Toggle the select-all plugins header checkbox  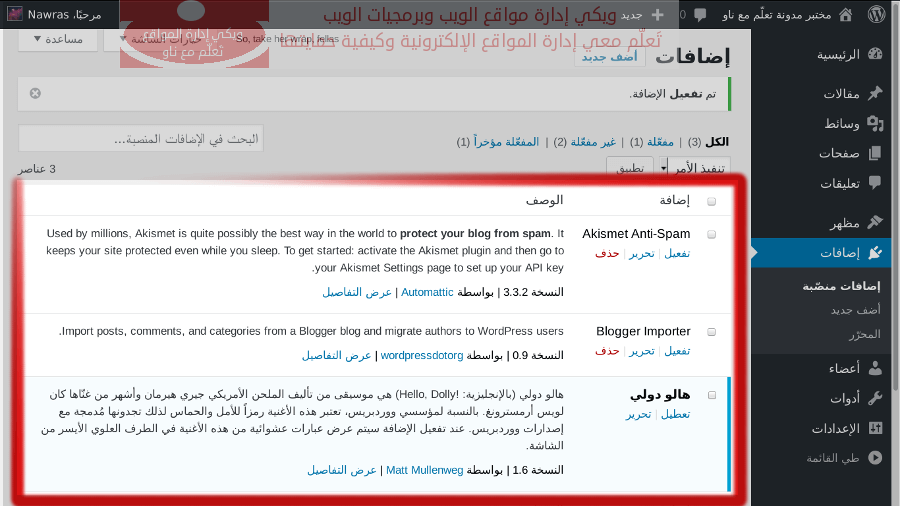tap(711, 201)
